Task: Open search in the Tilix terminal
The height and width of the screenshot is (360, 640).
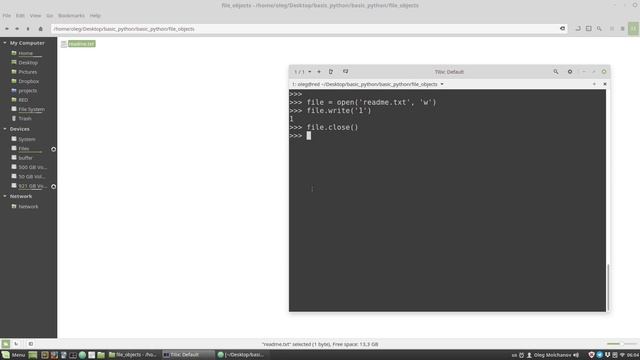Action: (x=556, y=72)
